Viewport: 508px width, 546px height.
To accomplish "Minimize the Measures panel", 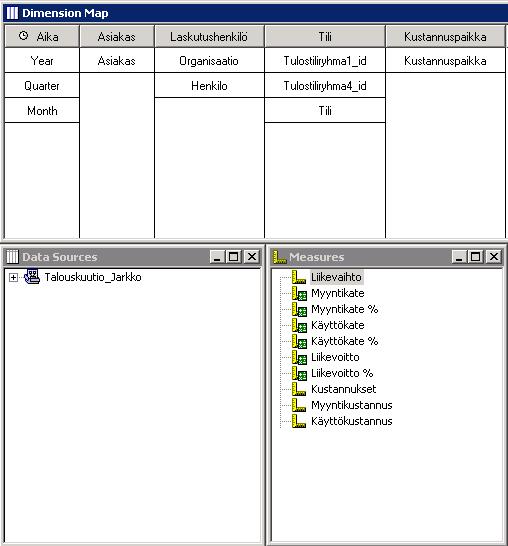I will [x=459, y=257].
